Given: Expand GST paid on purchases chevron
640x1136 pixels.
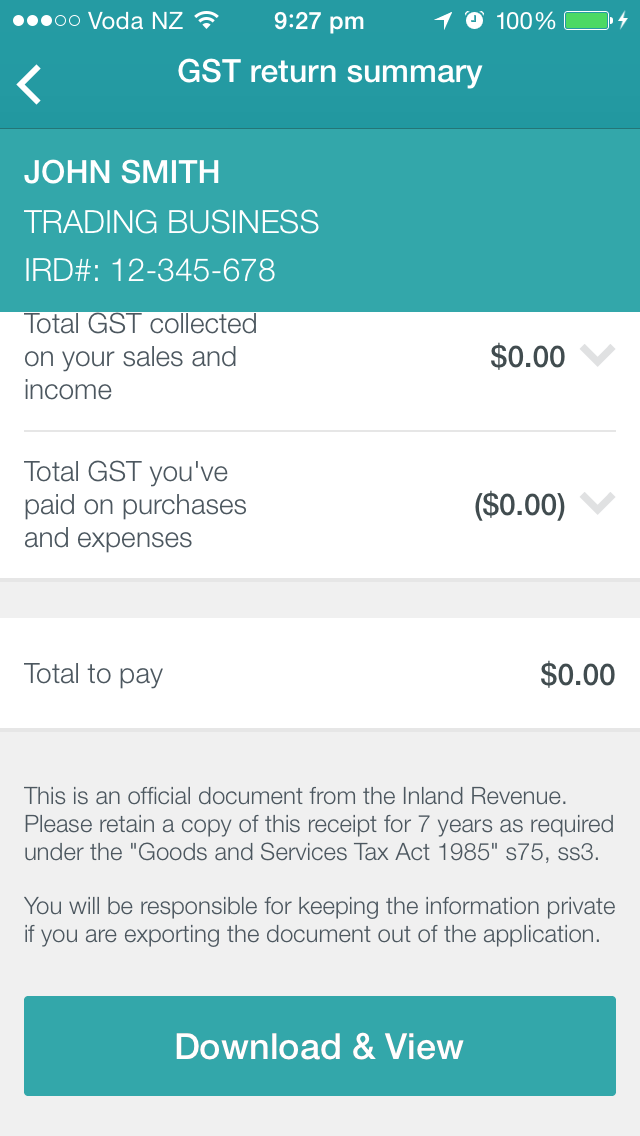Looking at the screenshot, I should point(598,503).
